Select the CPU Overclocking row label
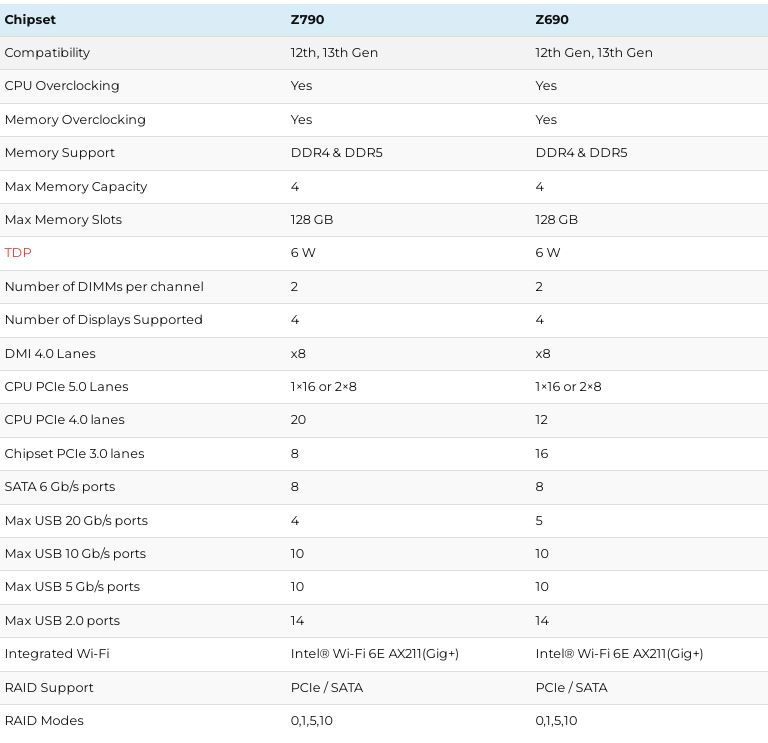Image resolution: width=768 pixels, height=743 pixels. (62, 86)
